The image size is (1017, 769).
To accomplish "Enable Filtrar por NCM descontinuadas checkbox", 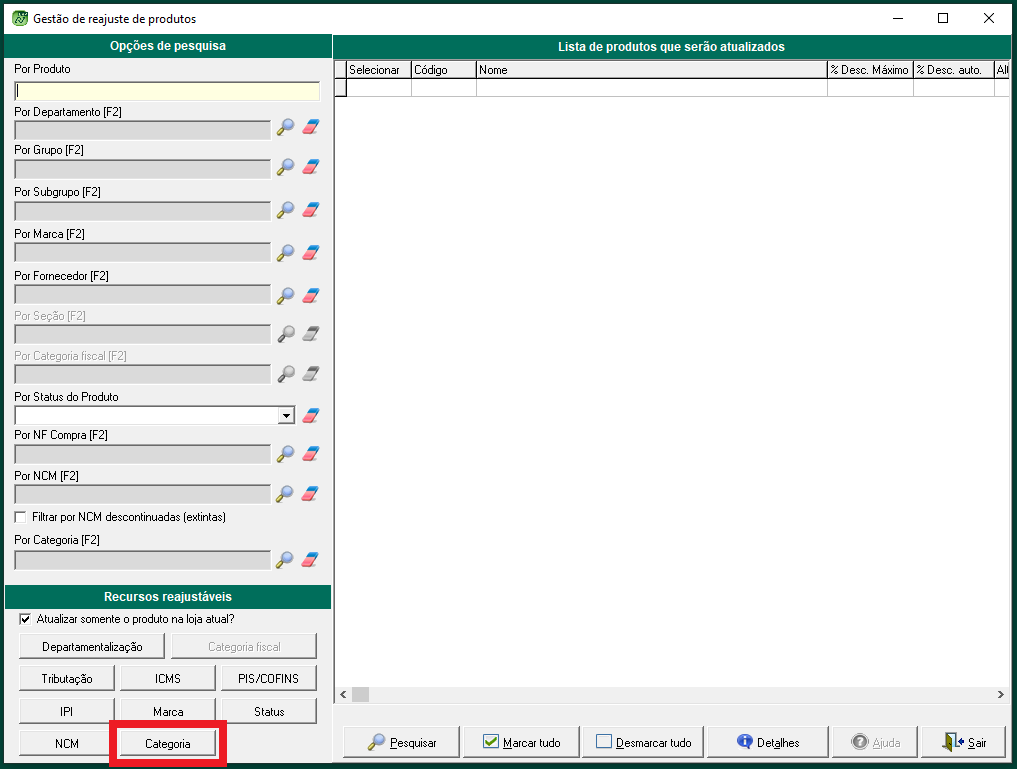I will 21,517.
